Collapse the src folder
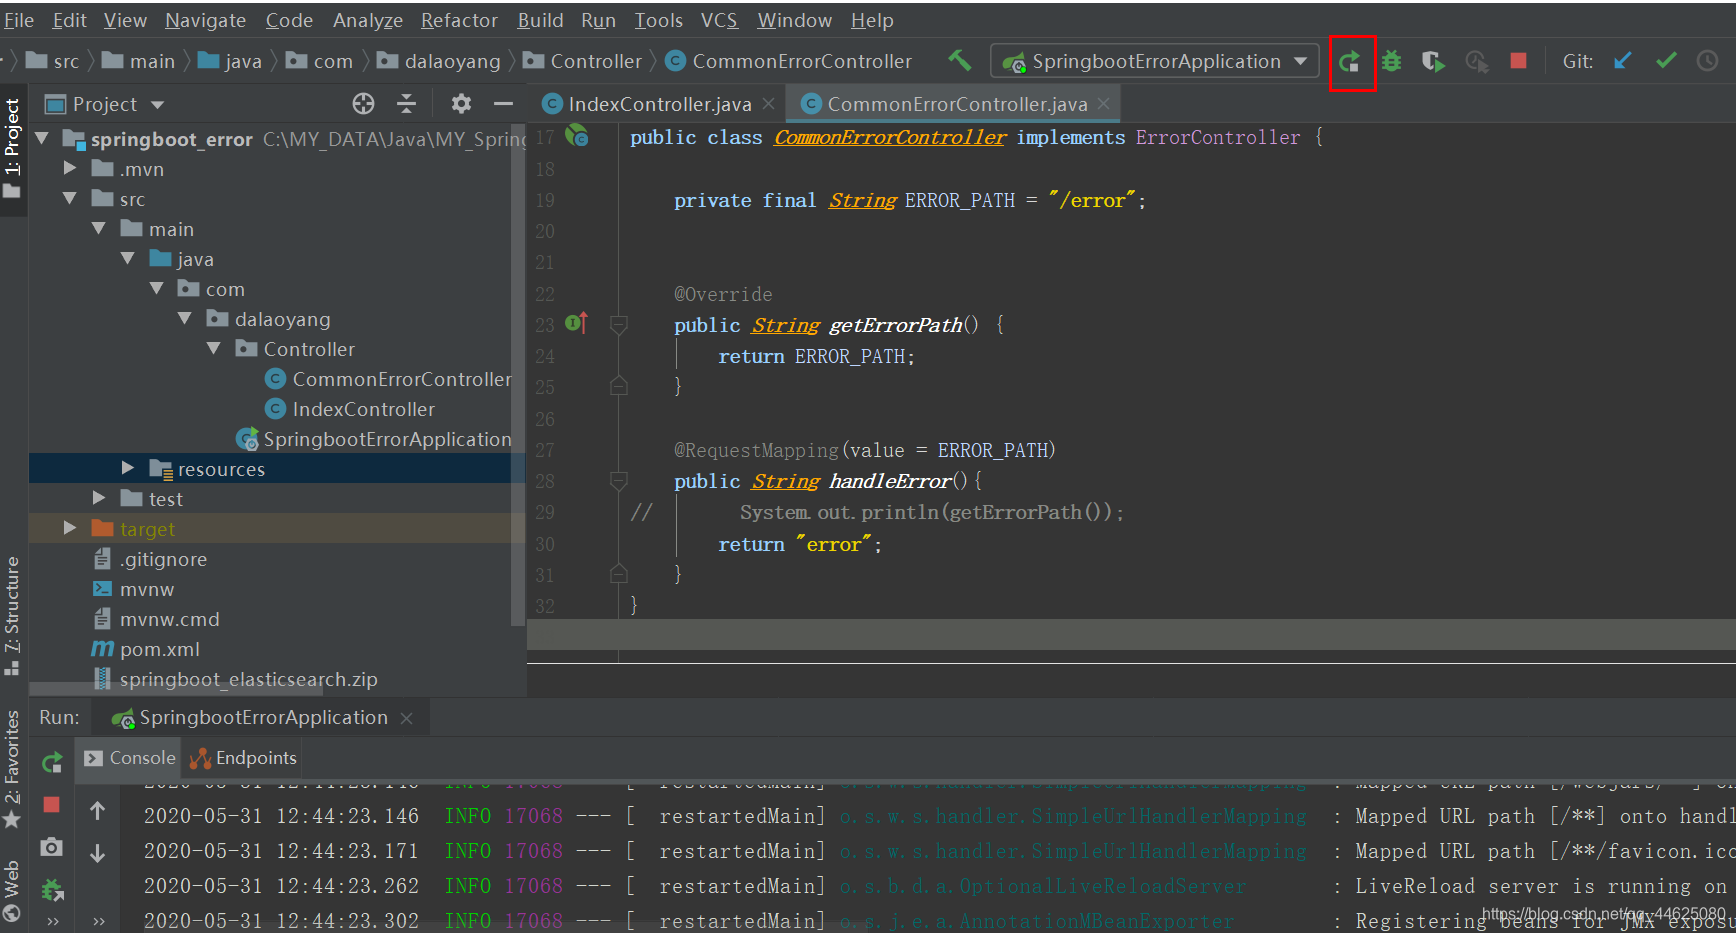This screenshot has width=1736, height=933. pos(70,198)
